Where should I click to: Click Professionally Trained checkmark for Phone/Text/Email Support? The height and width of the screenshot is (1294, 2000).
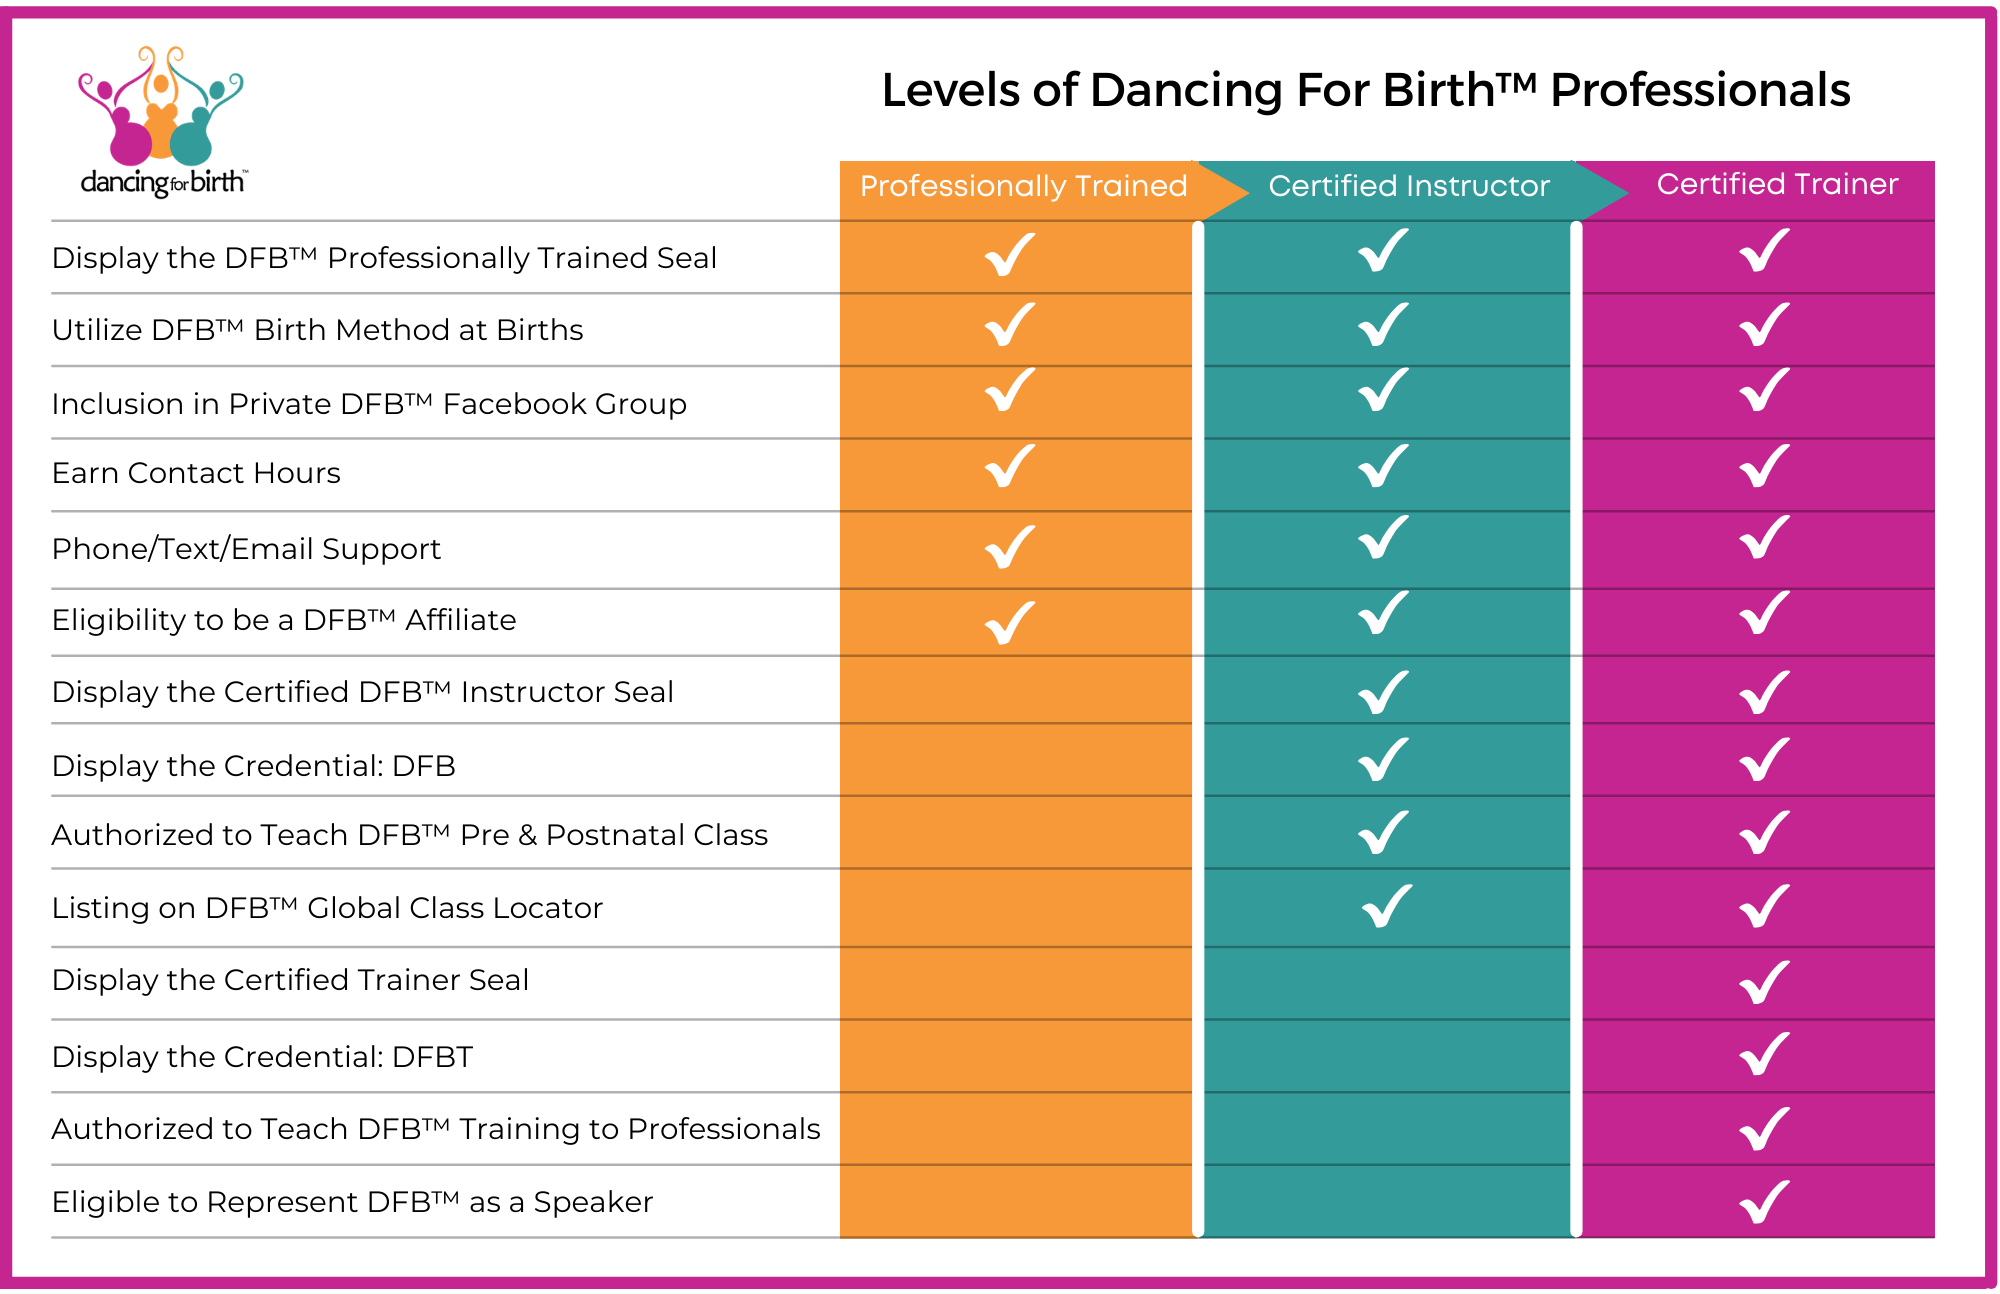(x=1010, y=547)
